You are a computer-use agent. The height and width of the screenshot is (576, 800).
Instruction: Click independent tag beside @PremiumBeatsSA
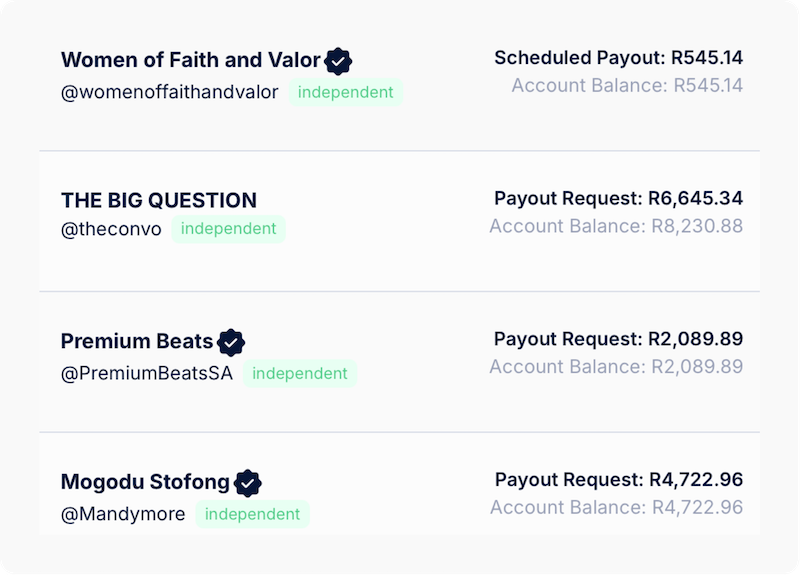299,373
